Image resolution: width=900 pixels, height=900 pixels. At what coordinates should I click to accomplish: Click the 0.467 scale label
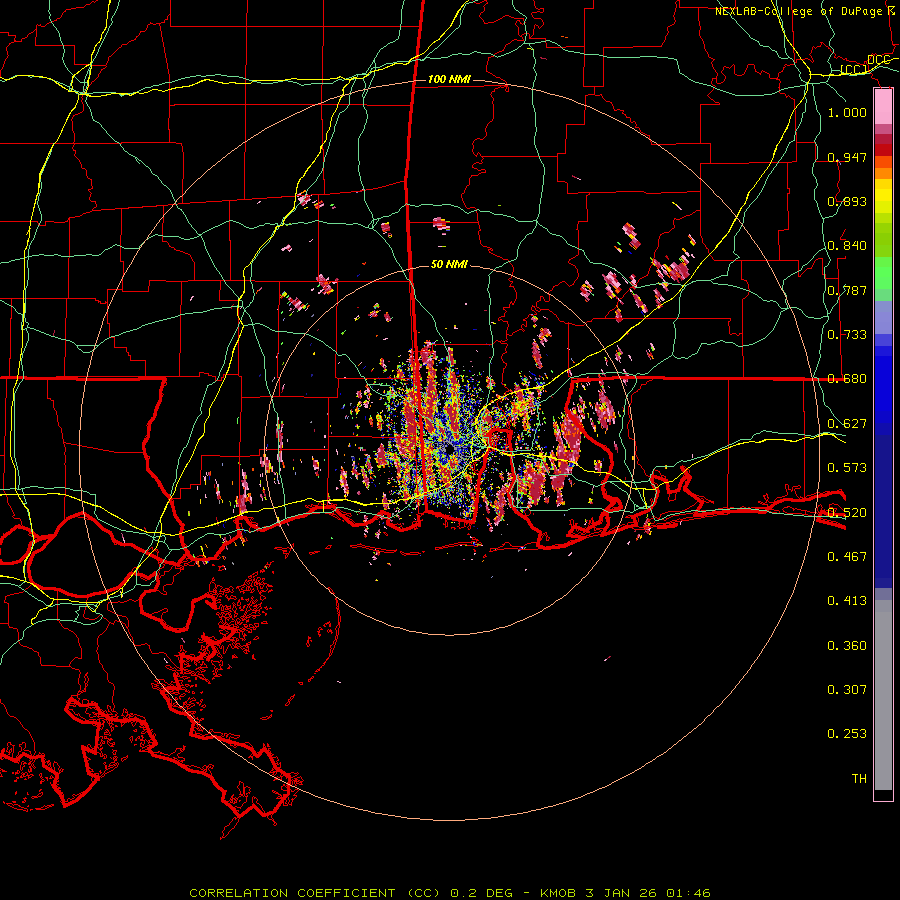pos(847,557)
